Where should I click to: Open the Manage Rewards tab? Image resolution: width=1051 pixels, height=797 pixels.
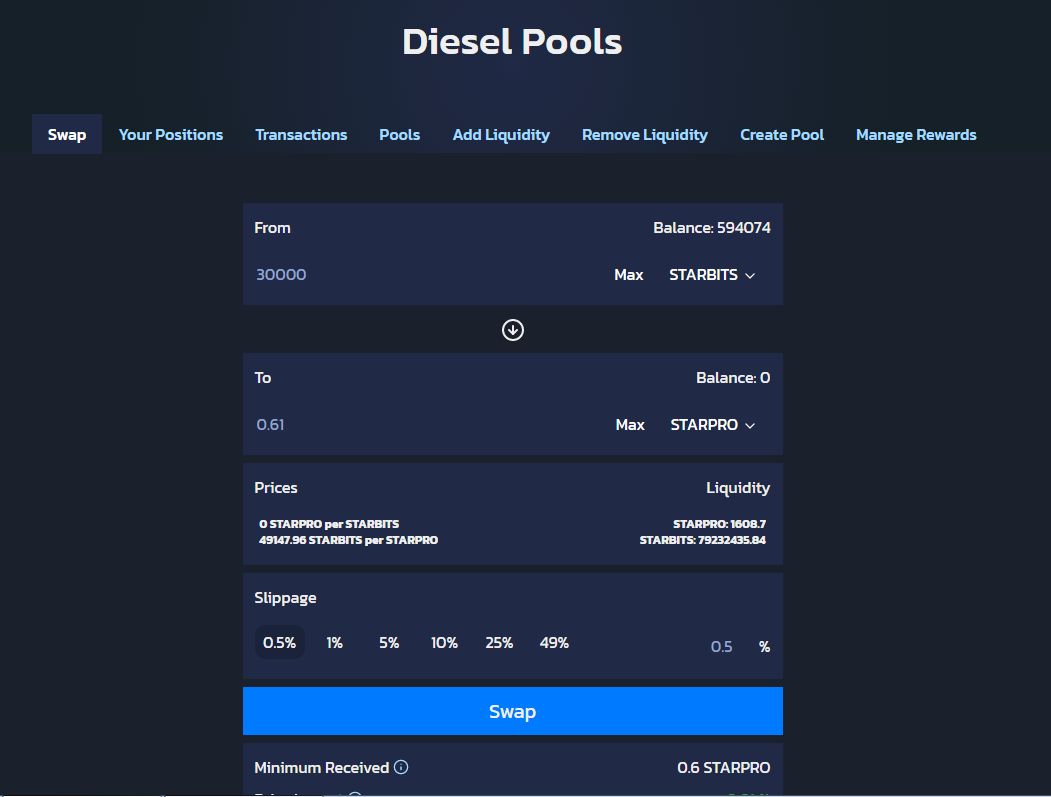click(x=916, y=135)
